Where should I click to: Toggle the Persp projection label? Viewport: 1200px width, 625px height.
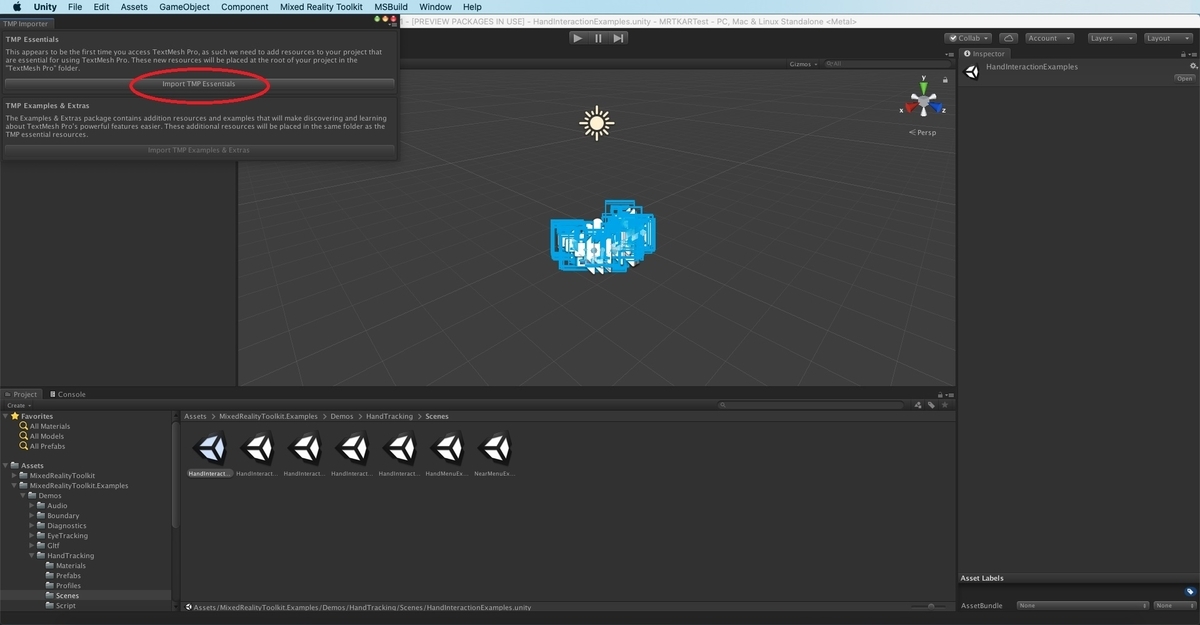923,132
